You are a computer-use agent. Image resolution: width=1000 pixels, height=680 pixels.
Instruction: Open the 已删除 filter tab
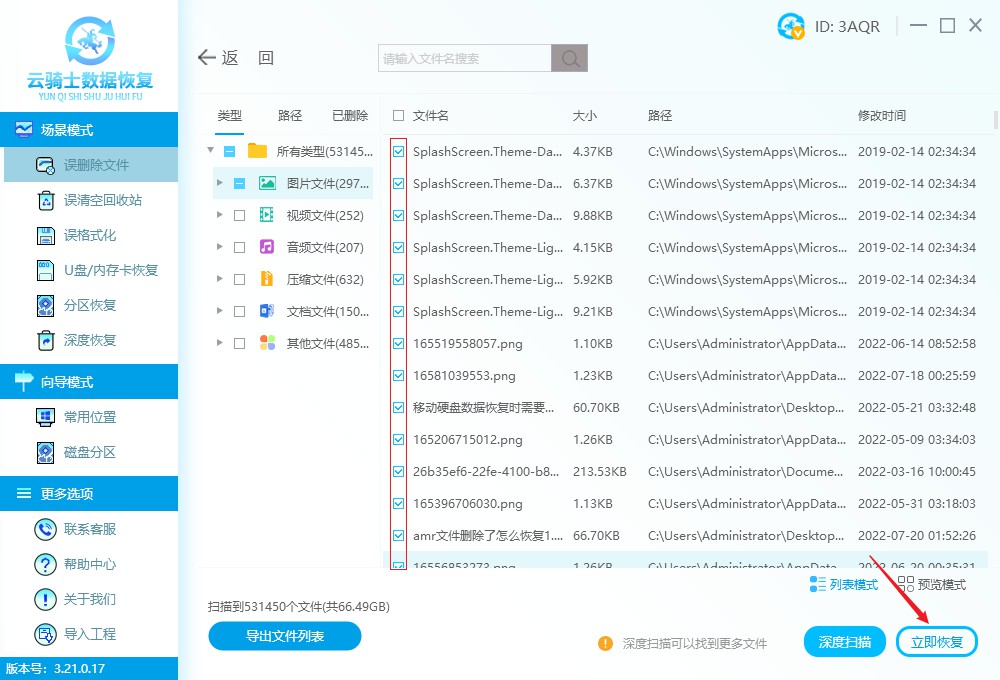tap(349, 115)
